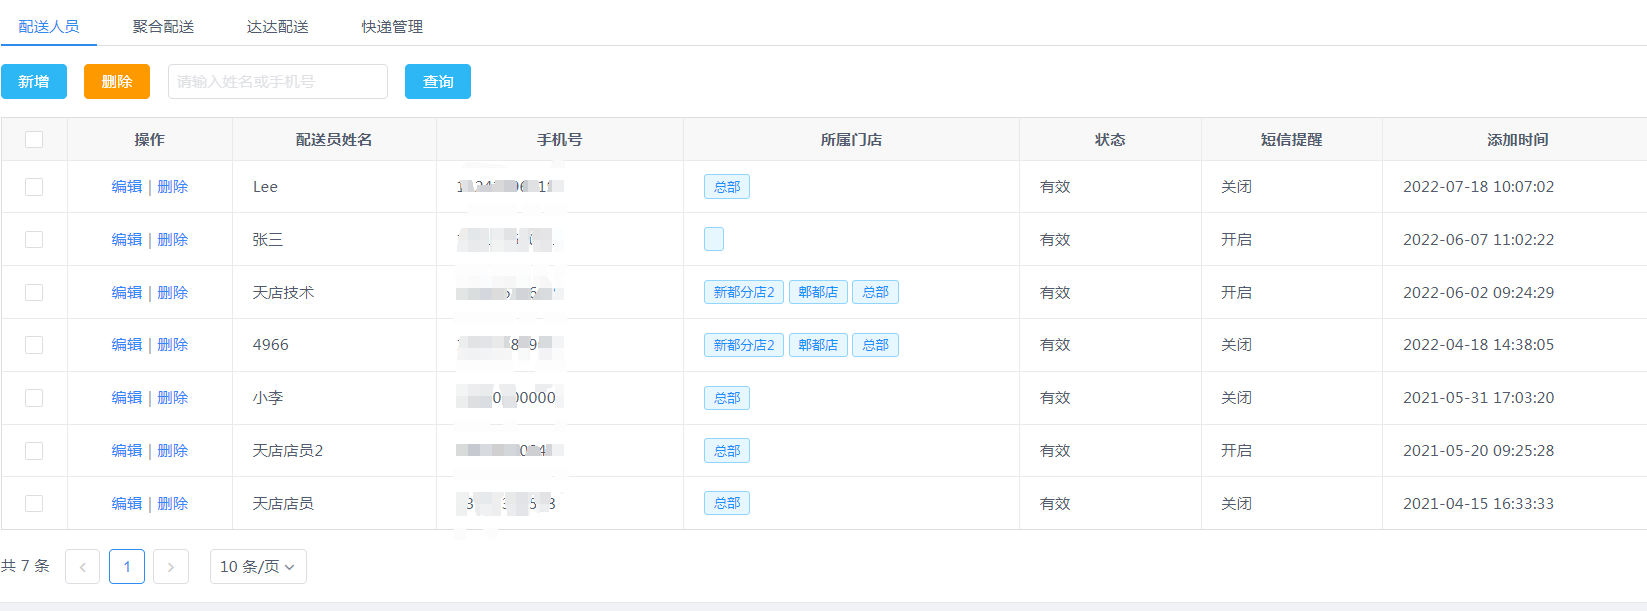Edit the 天店技术 courier entry
The image size is (1647, 611).
point(127,293)
